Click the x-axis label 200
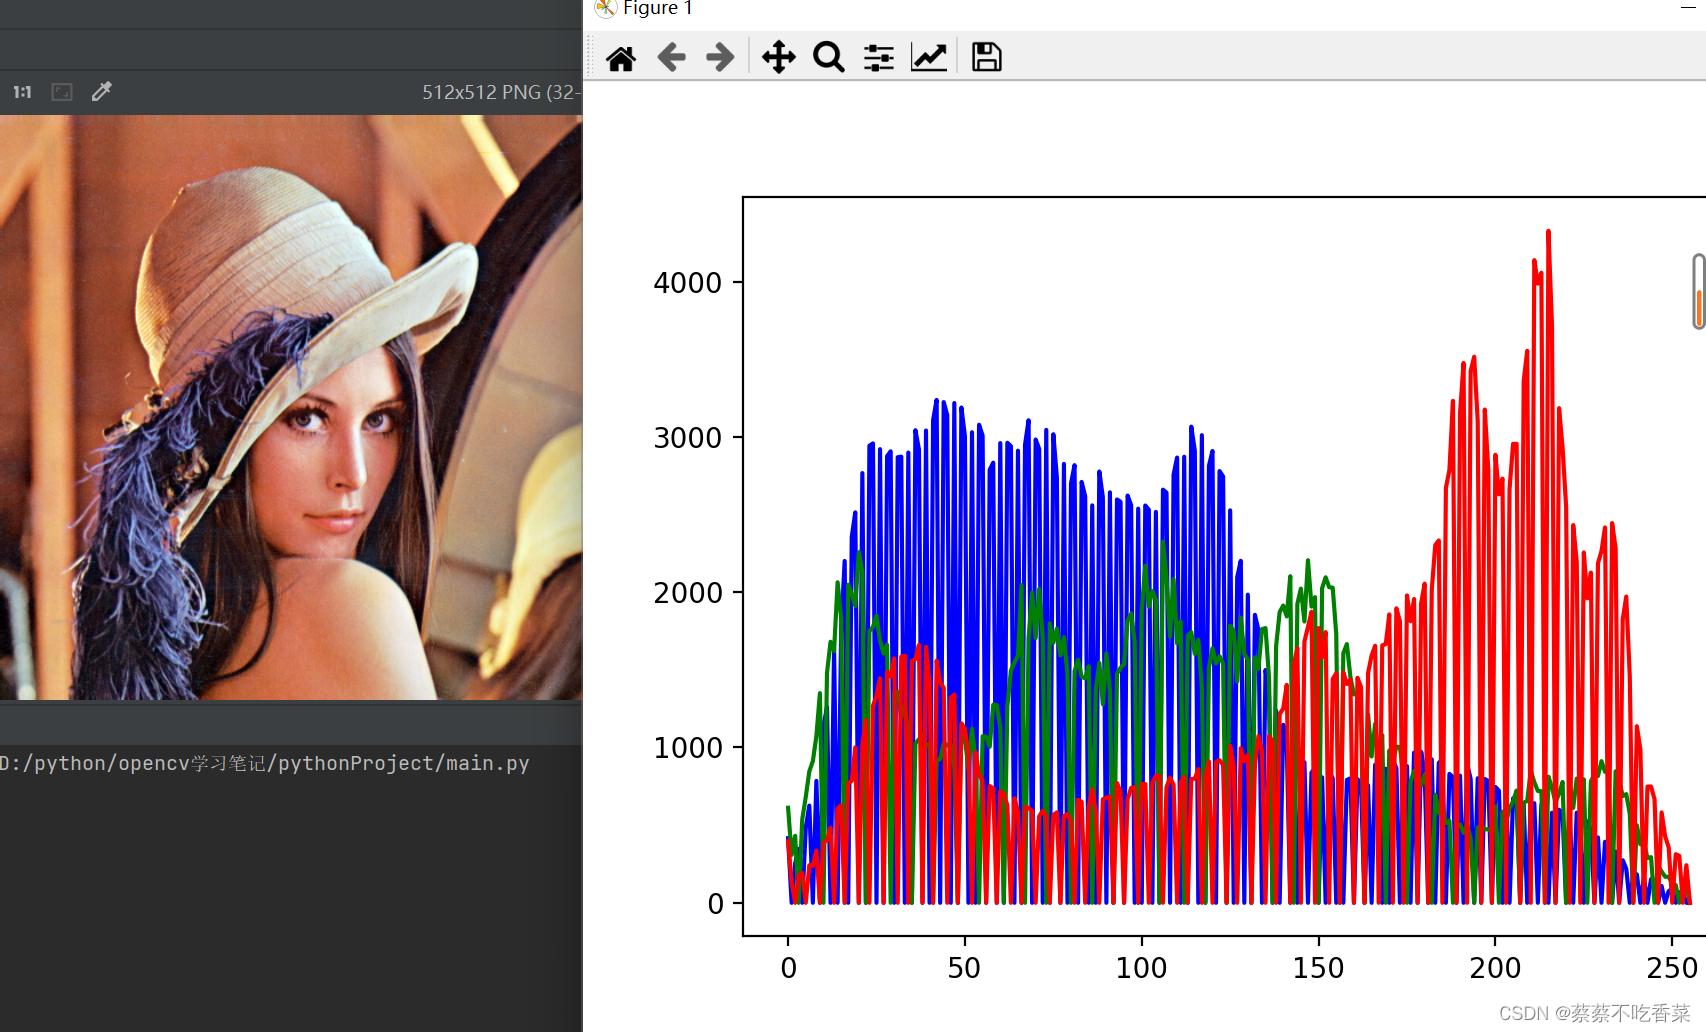The height and width of the screenshot is (1032, 1706). pyautogui.click(x=1495, y=968)
